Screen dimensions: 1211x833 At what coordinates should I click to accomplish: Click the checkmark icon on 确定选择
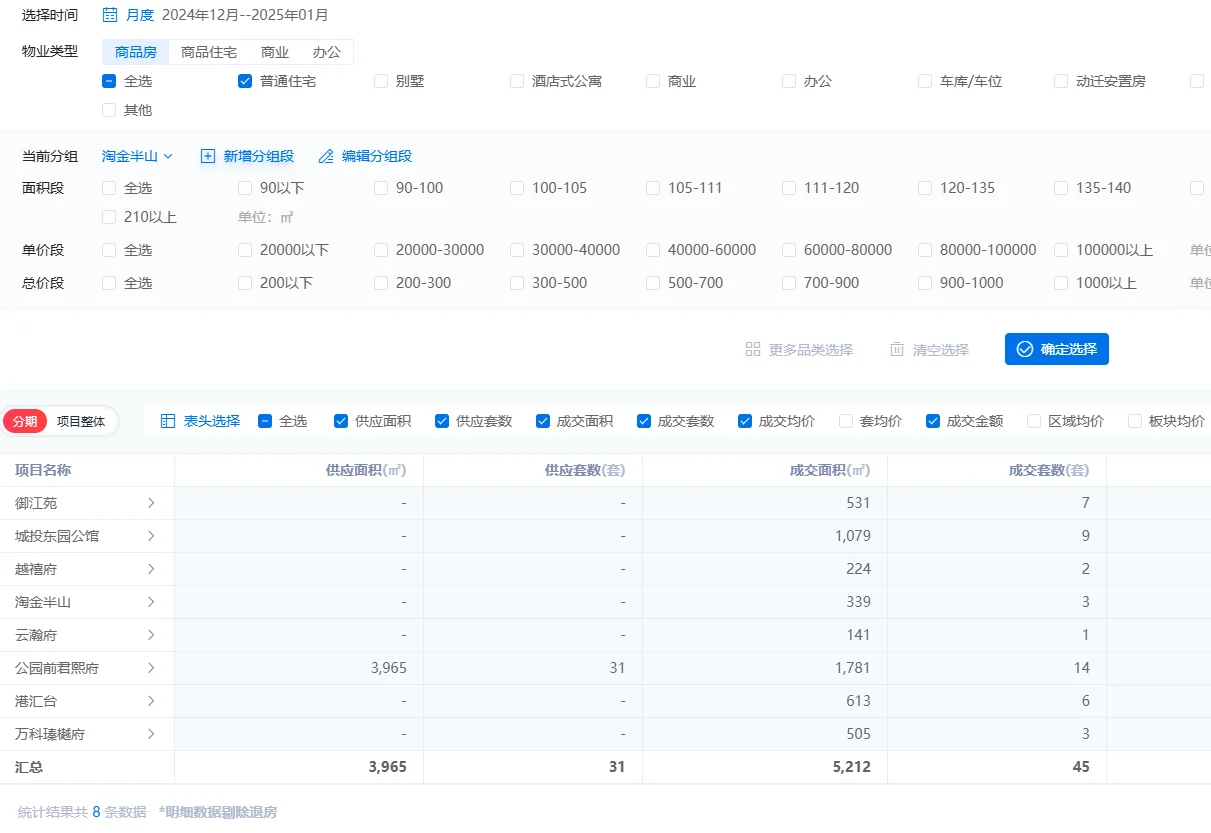[x=1024, y=349]
